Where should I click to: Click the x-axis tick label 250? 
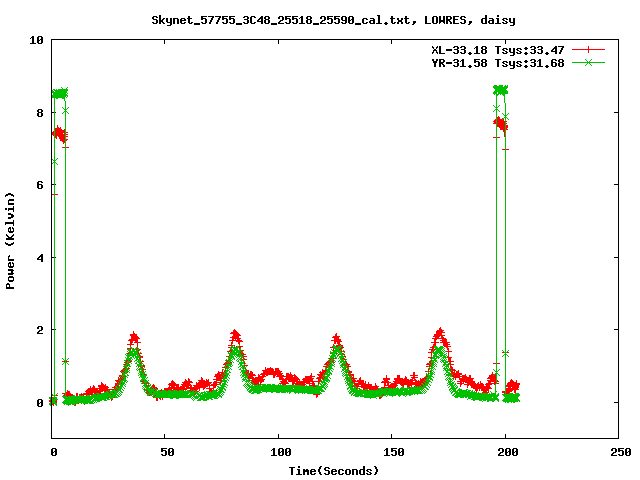point(618,452)
